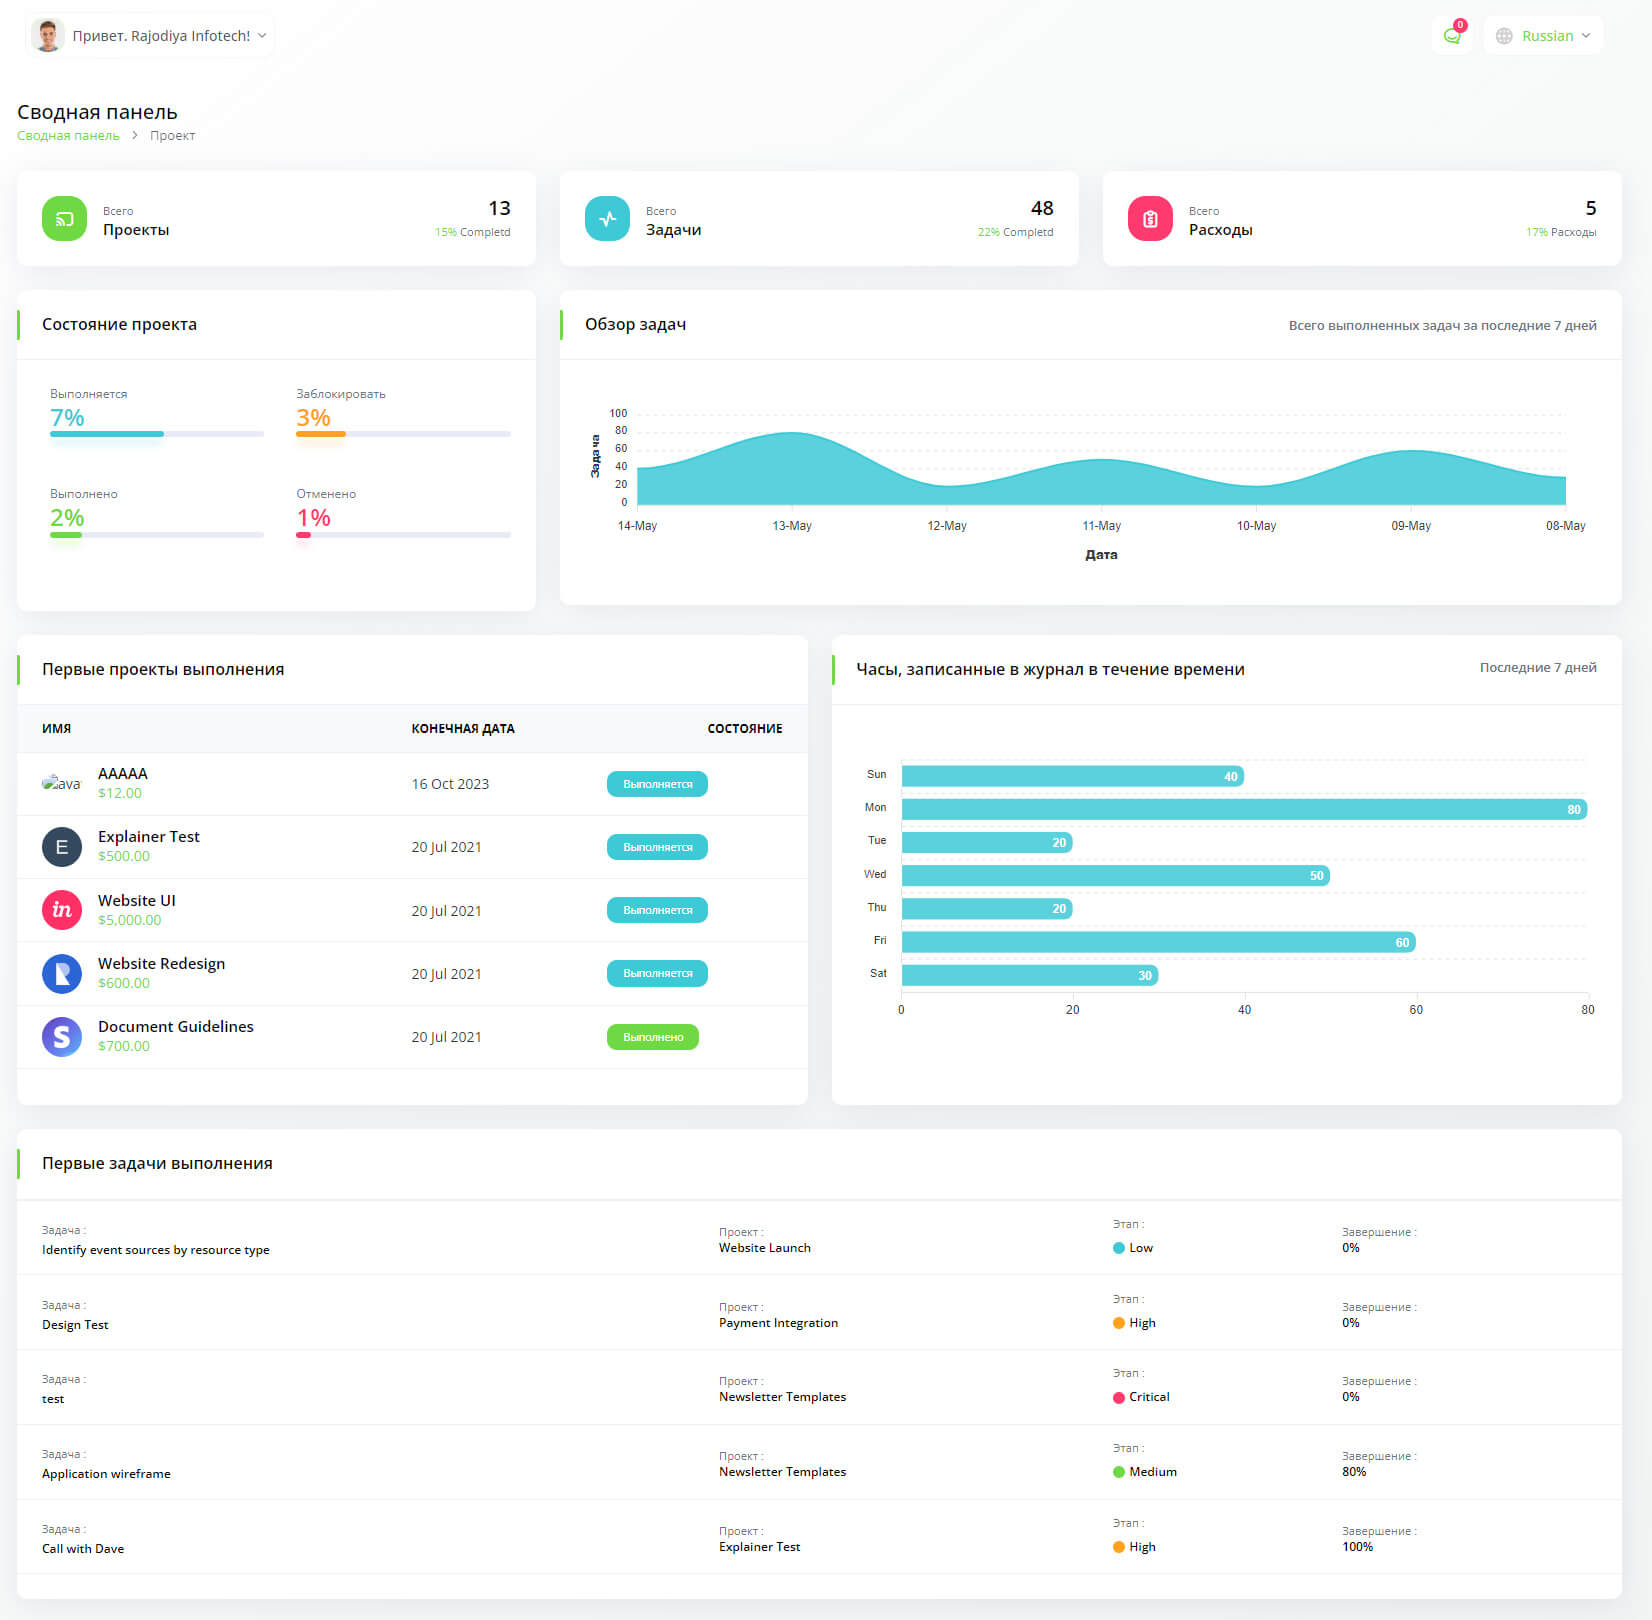The width and height of the screenshot is (1652, 1620).
Task: Click the pink Expenses clipboard icon
Action: [x=1150, y=219]
